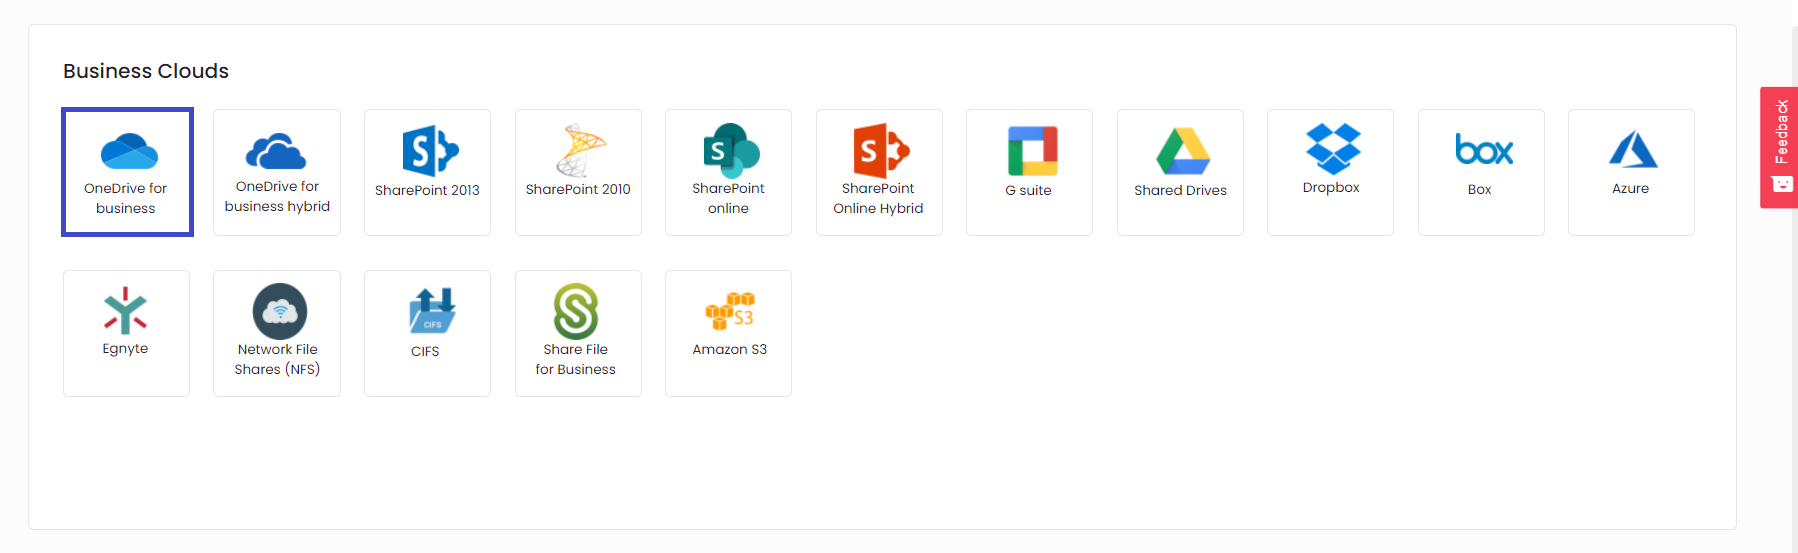Click the "Egnyte" text label
Viewport: 1798px width, 553px height.
click(x=125, y=349)
